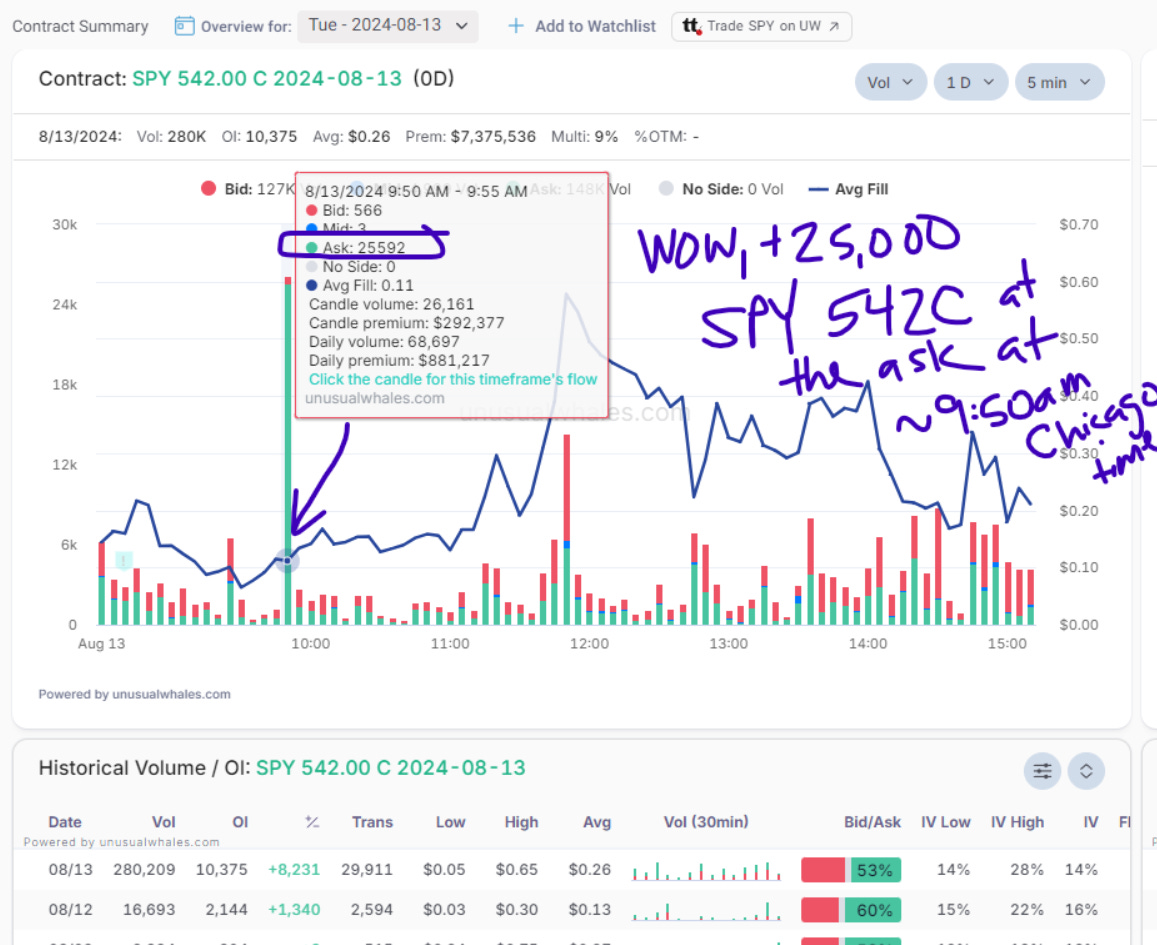The height and width of the screenshot is (945, 1157).
Task: Sort table by Trans column header
Action: (x=372, y=822)
